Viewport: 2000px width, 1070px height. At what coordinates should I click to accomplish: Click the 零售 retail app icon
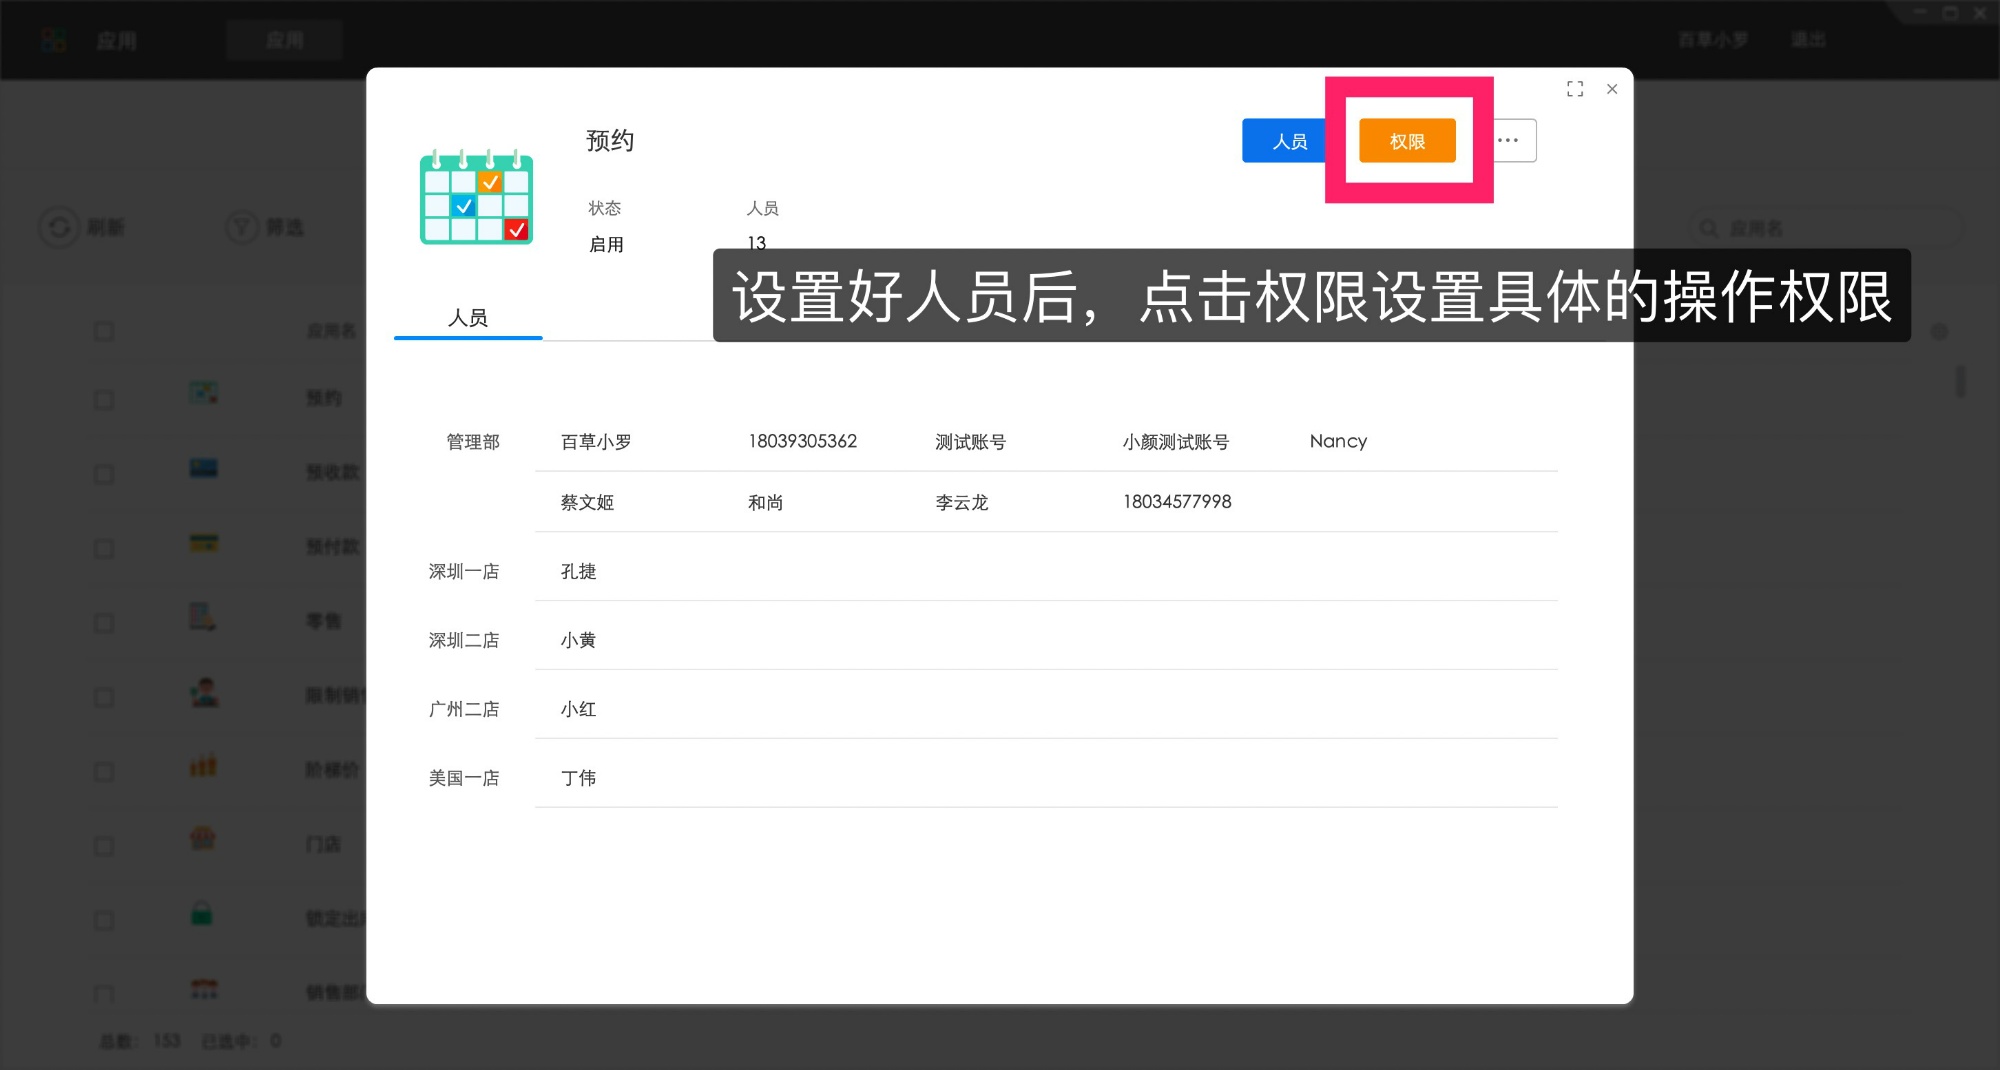(203, 616)
